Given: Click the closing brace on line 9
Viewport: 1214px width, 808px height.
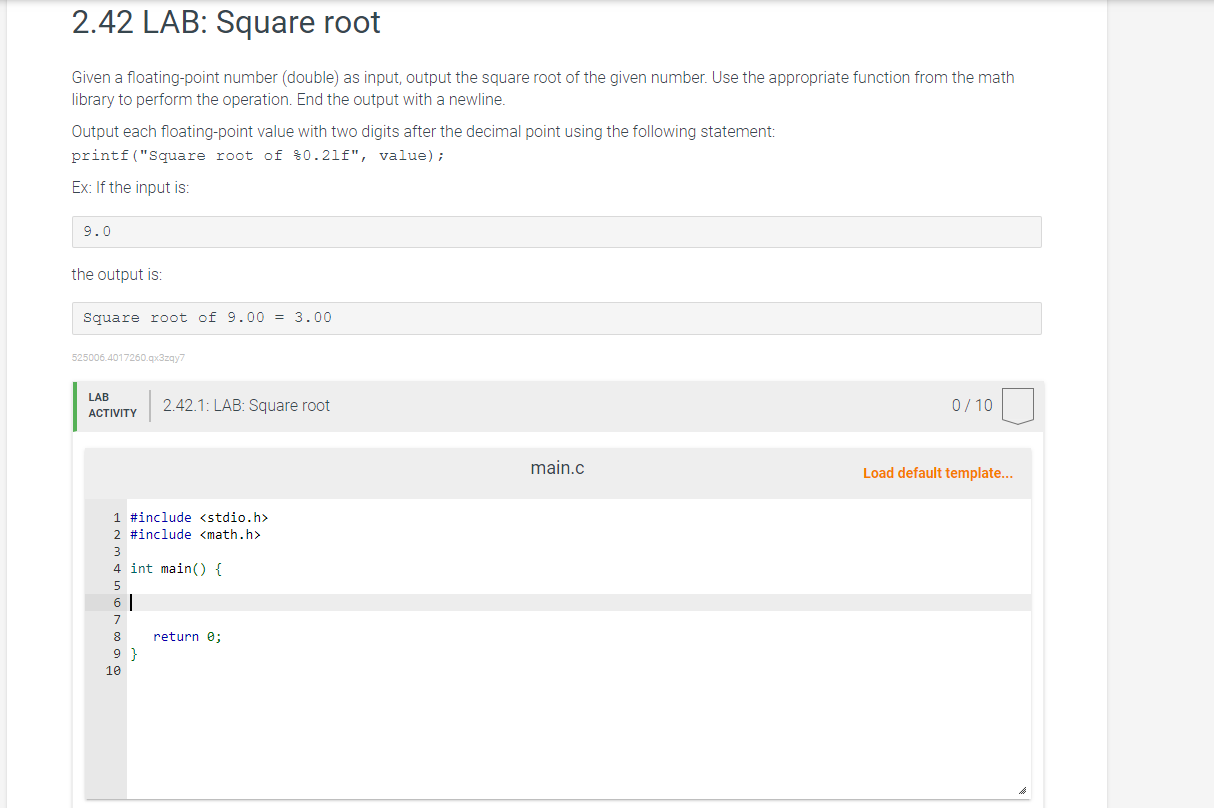Looking at the screenshot, I should point(132,653).
